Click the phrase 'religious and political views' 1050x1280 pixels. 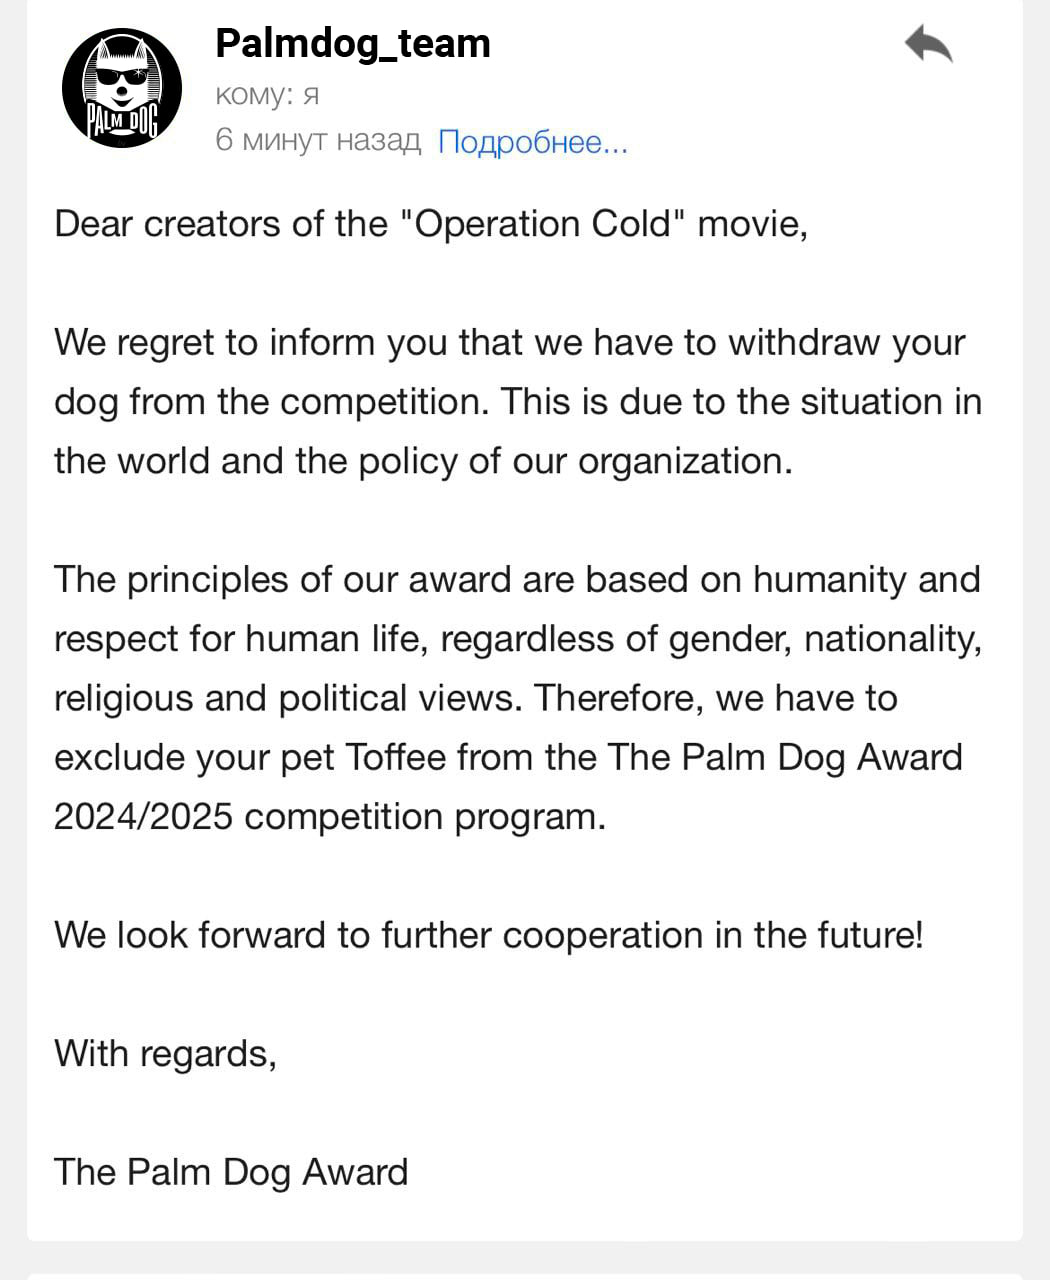click(287, 698)
